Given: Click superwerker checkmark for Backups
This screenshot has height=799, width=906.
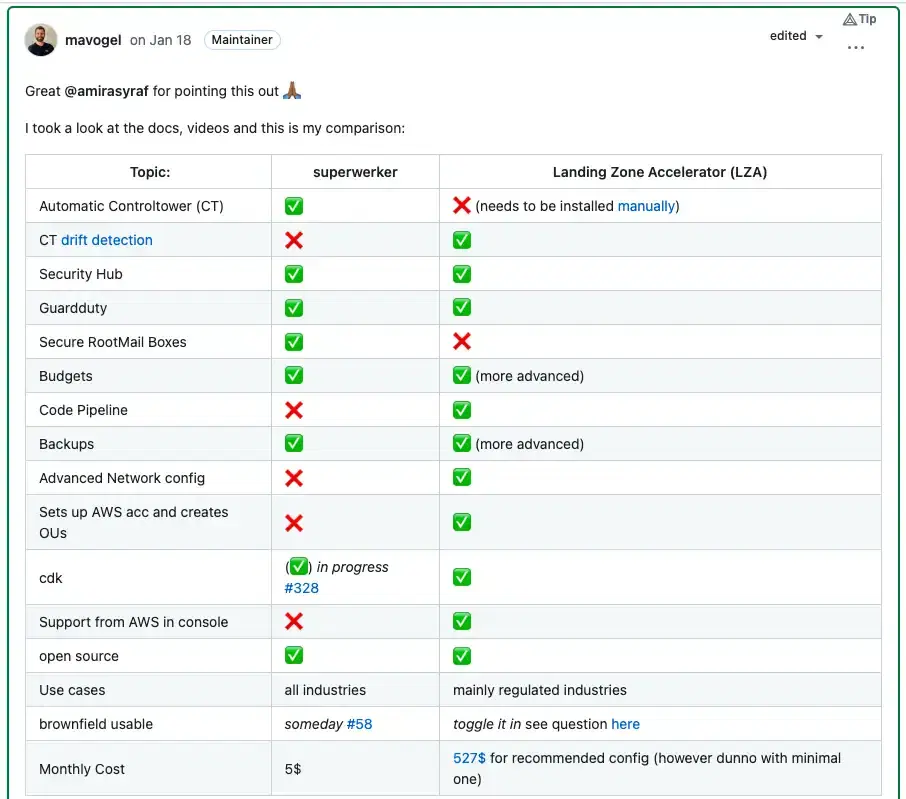Looking at the screenshot, I should click(294, 443).
